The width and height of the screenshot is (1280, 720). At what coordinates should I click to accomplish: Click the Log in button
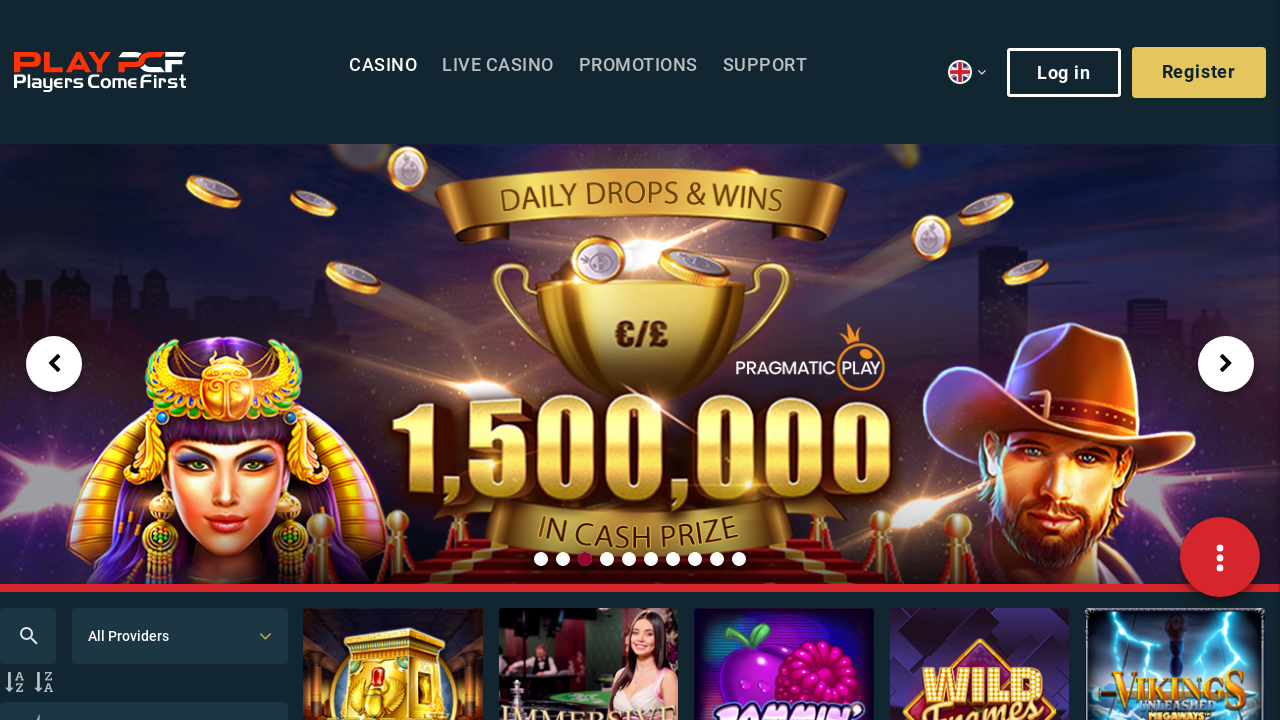pos(1064,72)
